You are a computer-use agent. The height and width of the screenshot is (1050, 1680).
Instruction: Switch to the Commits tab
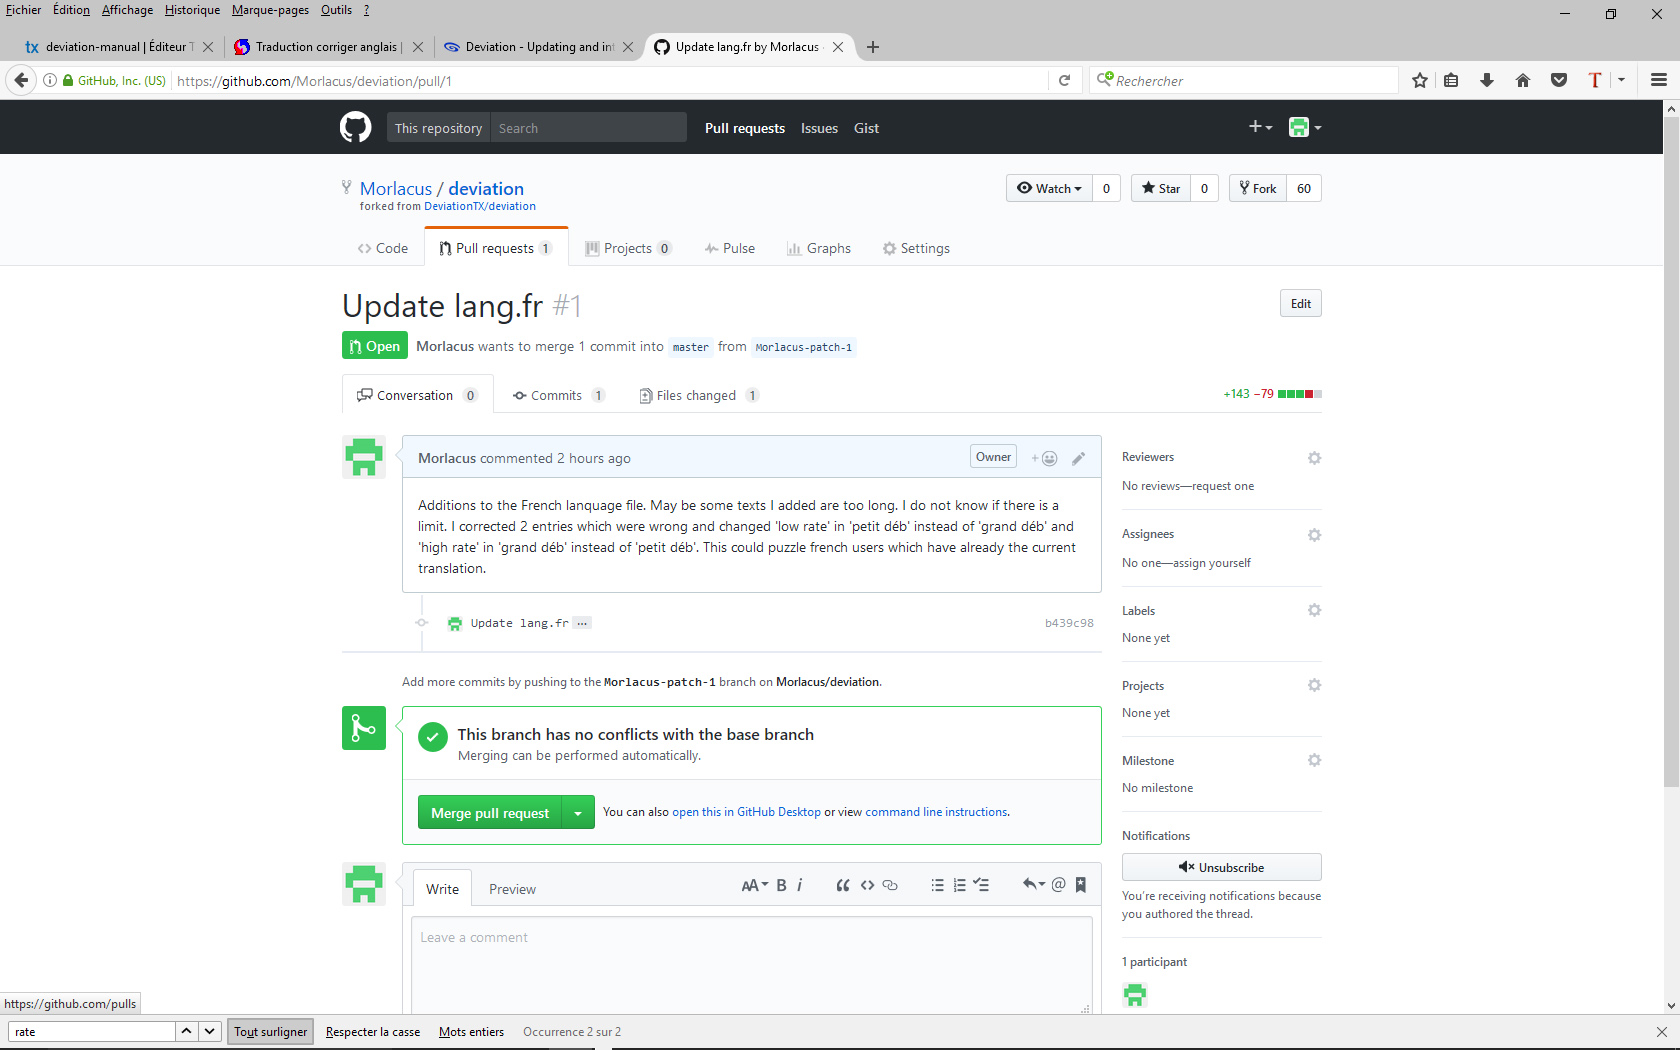click(558, 395)
